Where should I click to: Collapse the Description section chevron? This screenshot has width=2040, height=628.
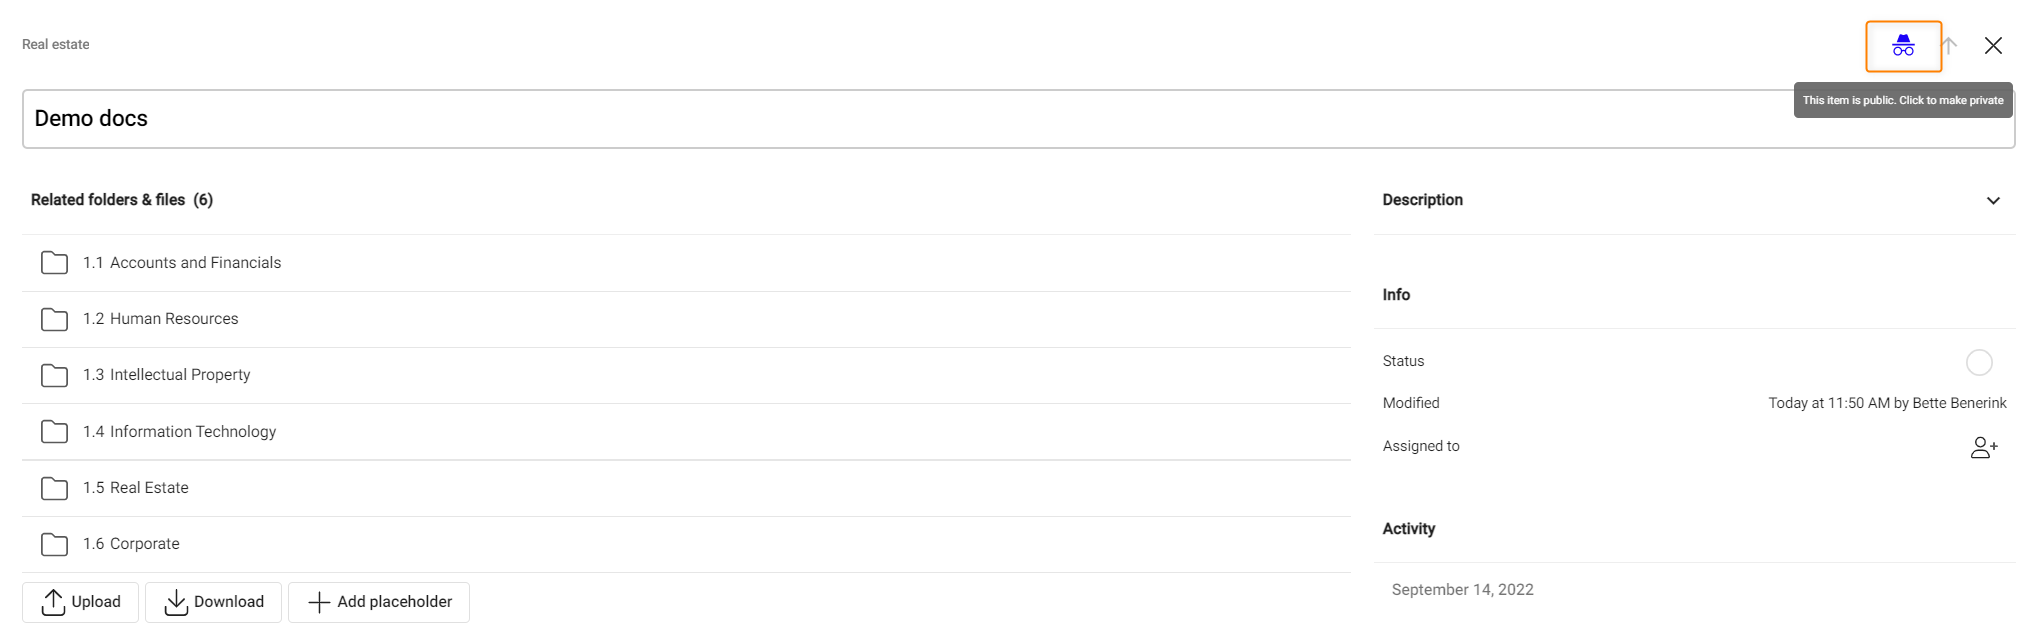point(1993,201)
